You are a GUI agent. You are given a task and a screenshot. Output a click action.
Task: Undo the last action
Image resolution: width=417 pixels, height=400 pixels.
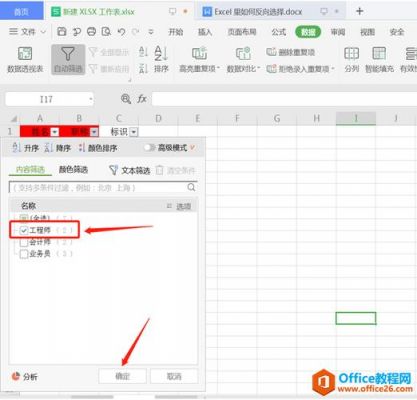121,32
